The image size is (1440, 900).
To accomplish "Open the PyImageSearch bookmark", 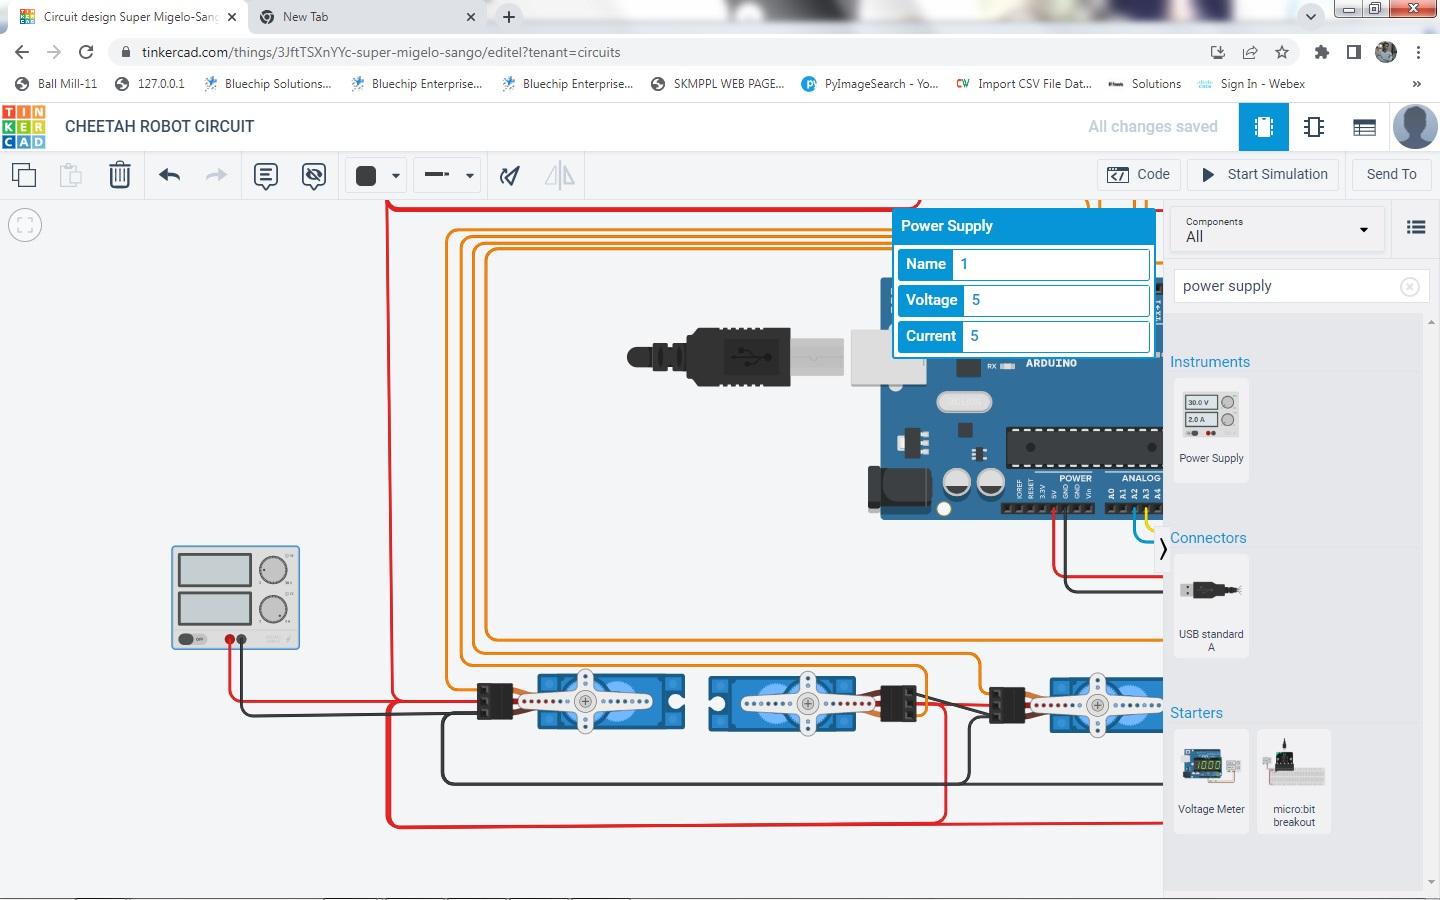I will click(870, 84).
